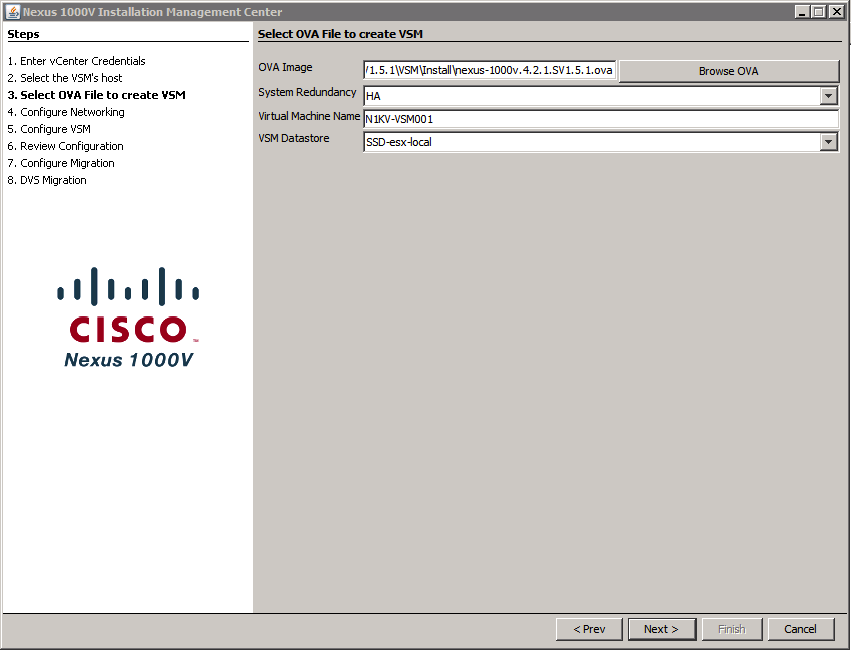851x651 pixels.
Task: Click the greyed-out Finish button
Action: coord(732,629)
